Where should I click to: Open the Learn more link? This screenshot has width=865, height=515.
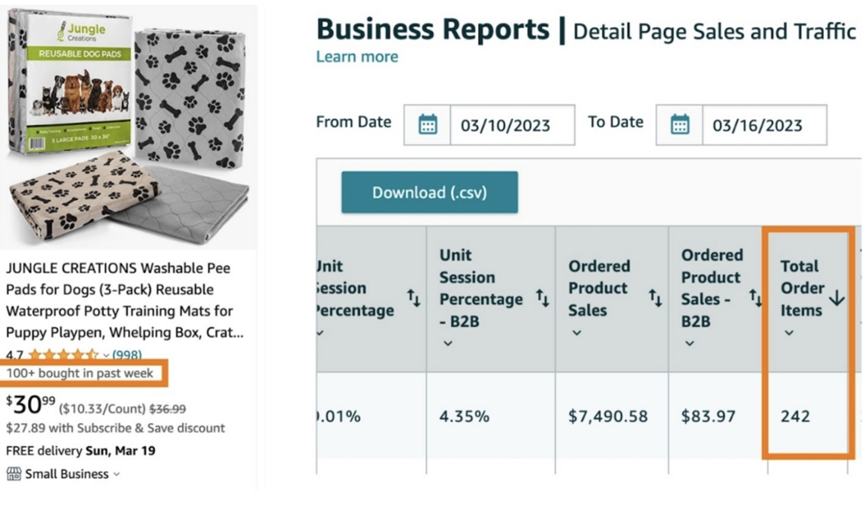pyautogui.click(x=357, y=57)
